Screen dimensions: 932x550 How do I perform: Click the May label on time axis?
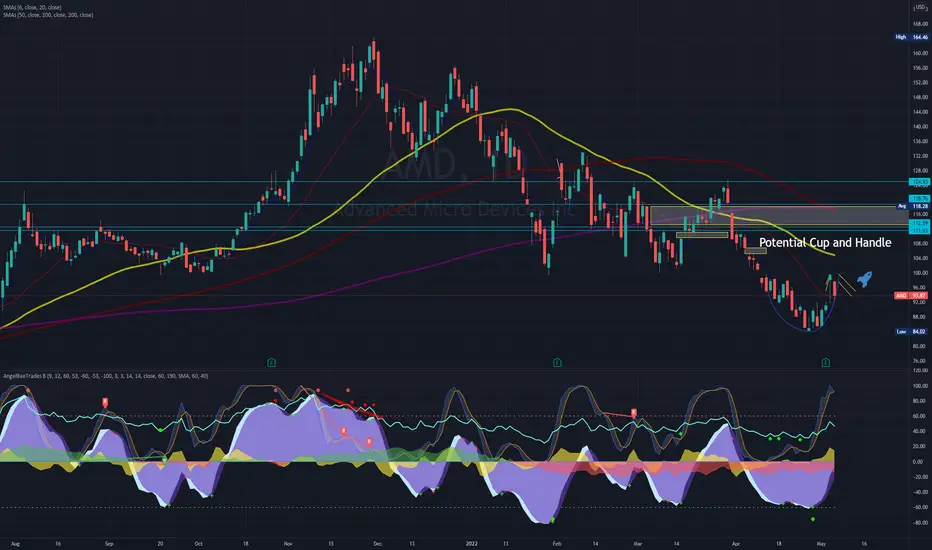pyautogui.click(x=821, y=543)
